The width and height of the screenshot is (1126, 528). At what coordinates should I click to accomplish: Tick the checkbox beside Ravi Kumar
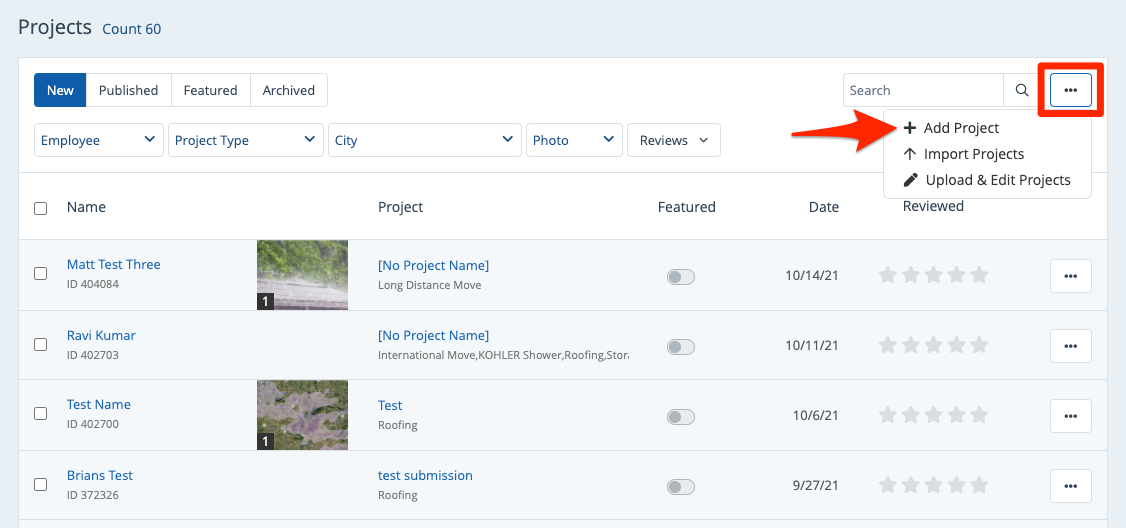click(x=41, y=344)
